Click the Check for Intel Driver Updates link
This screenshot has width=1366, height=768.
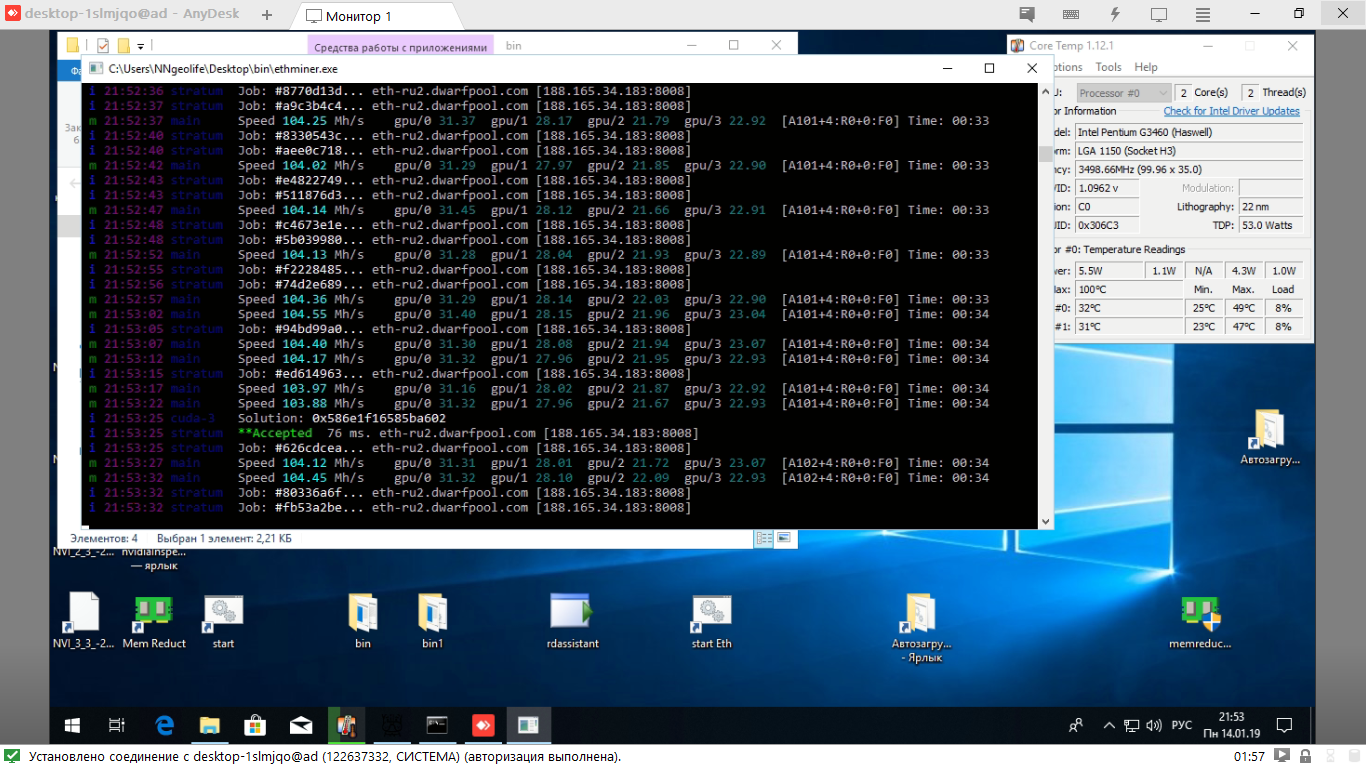1232,111
